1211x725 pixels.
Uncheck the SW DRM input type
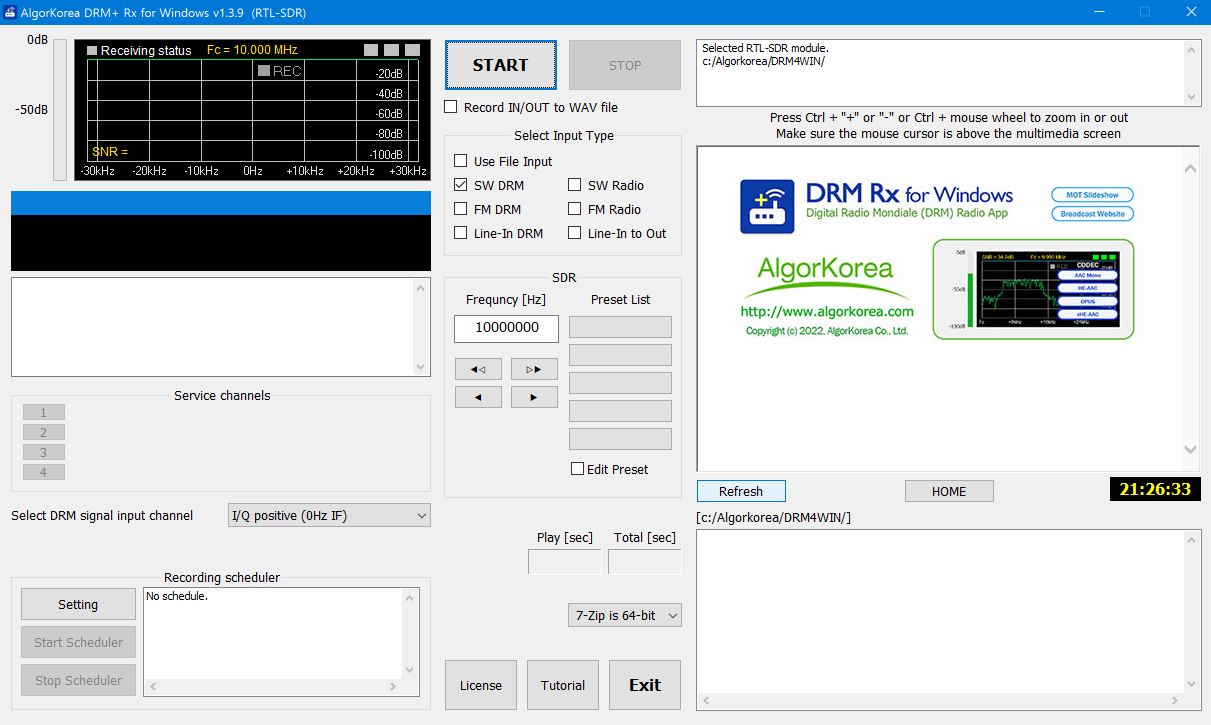pos(461,185)
